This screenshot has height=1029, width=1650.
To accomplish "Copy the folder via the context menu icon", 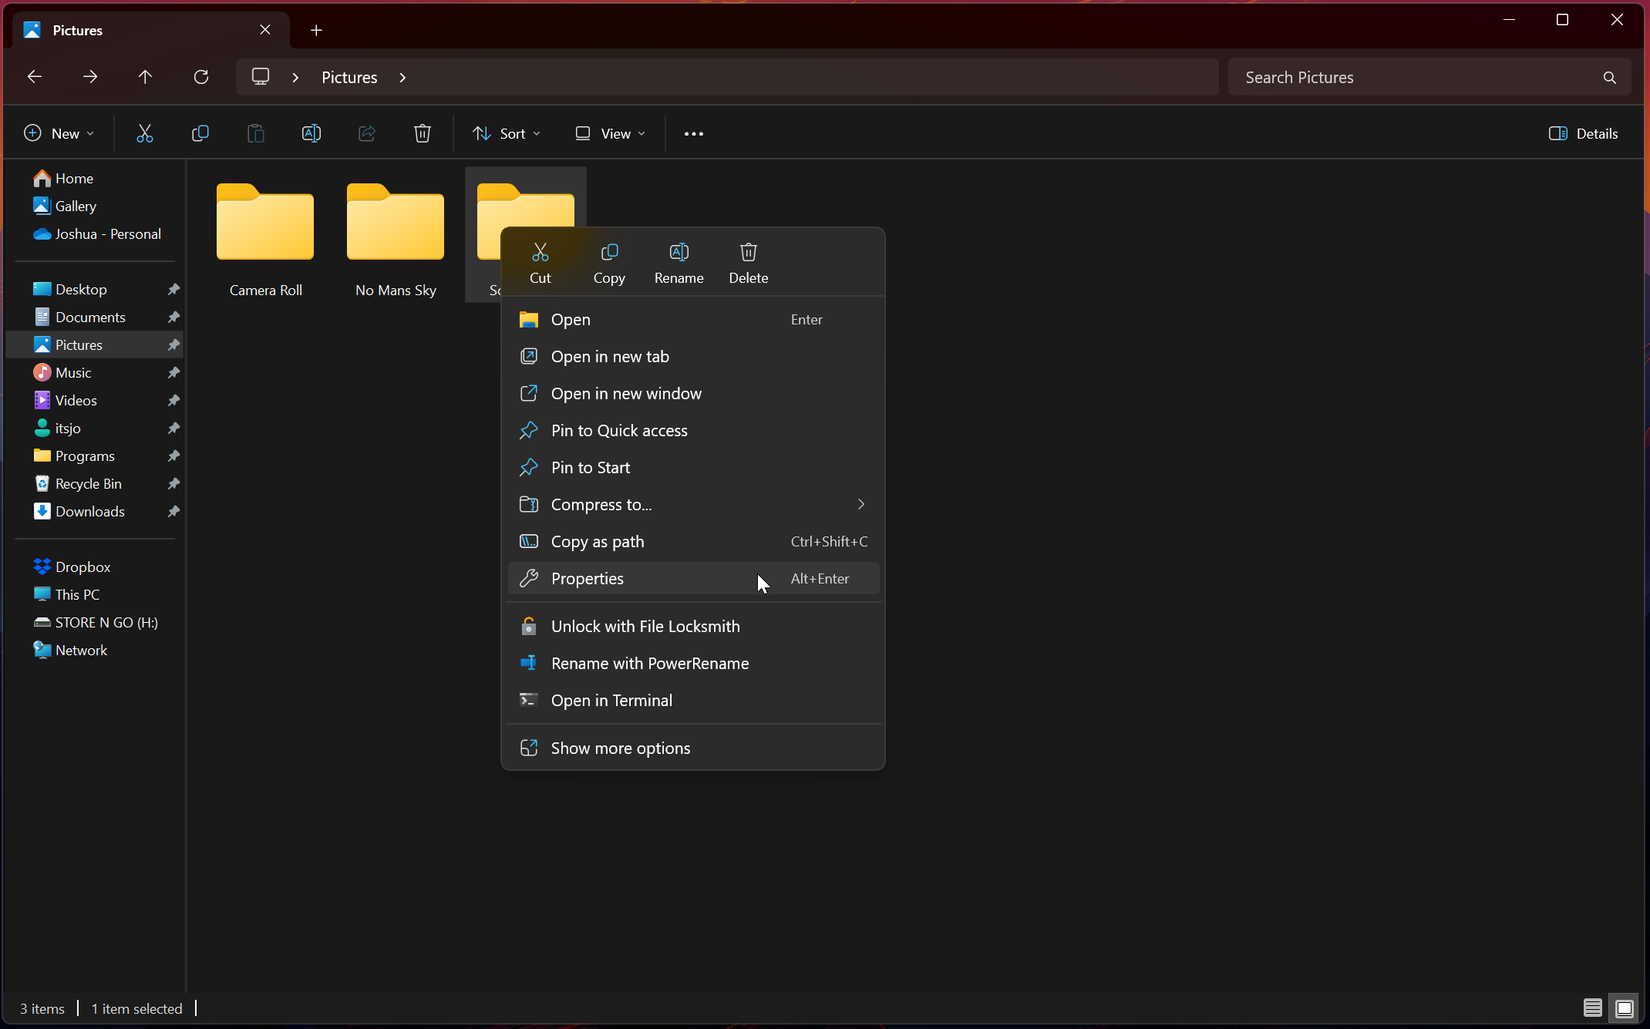I will coord(609,260).
